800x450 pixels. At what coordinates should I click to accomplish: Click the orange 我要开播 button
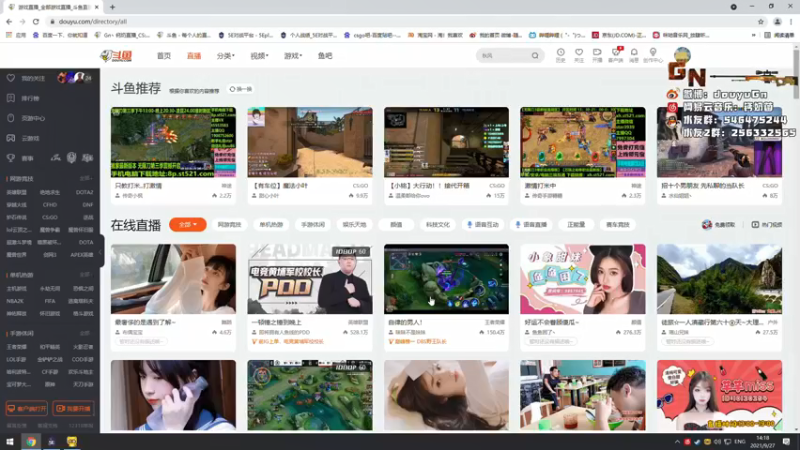73,408
